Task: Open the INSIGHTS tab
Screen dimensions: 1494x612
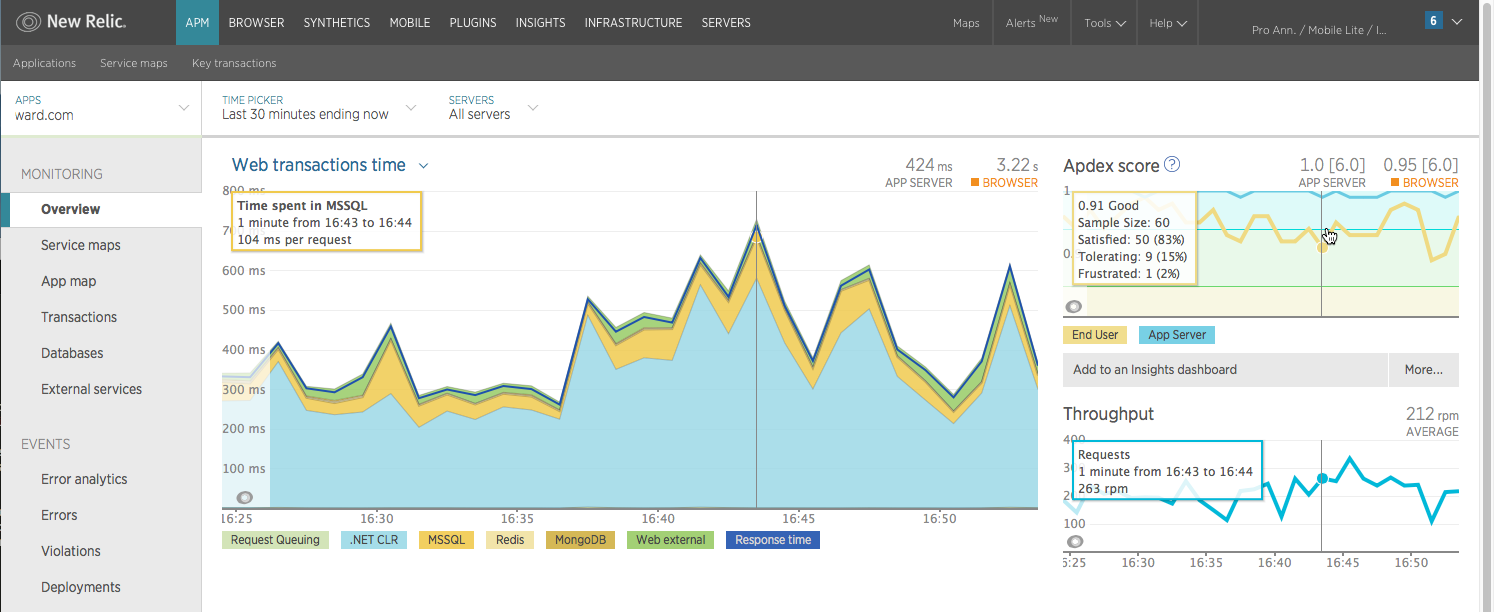Action: pyautogui.click(x=540, y=23)
